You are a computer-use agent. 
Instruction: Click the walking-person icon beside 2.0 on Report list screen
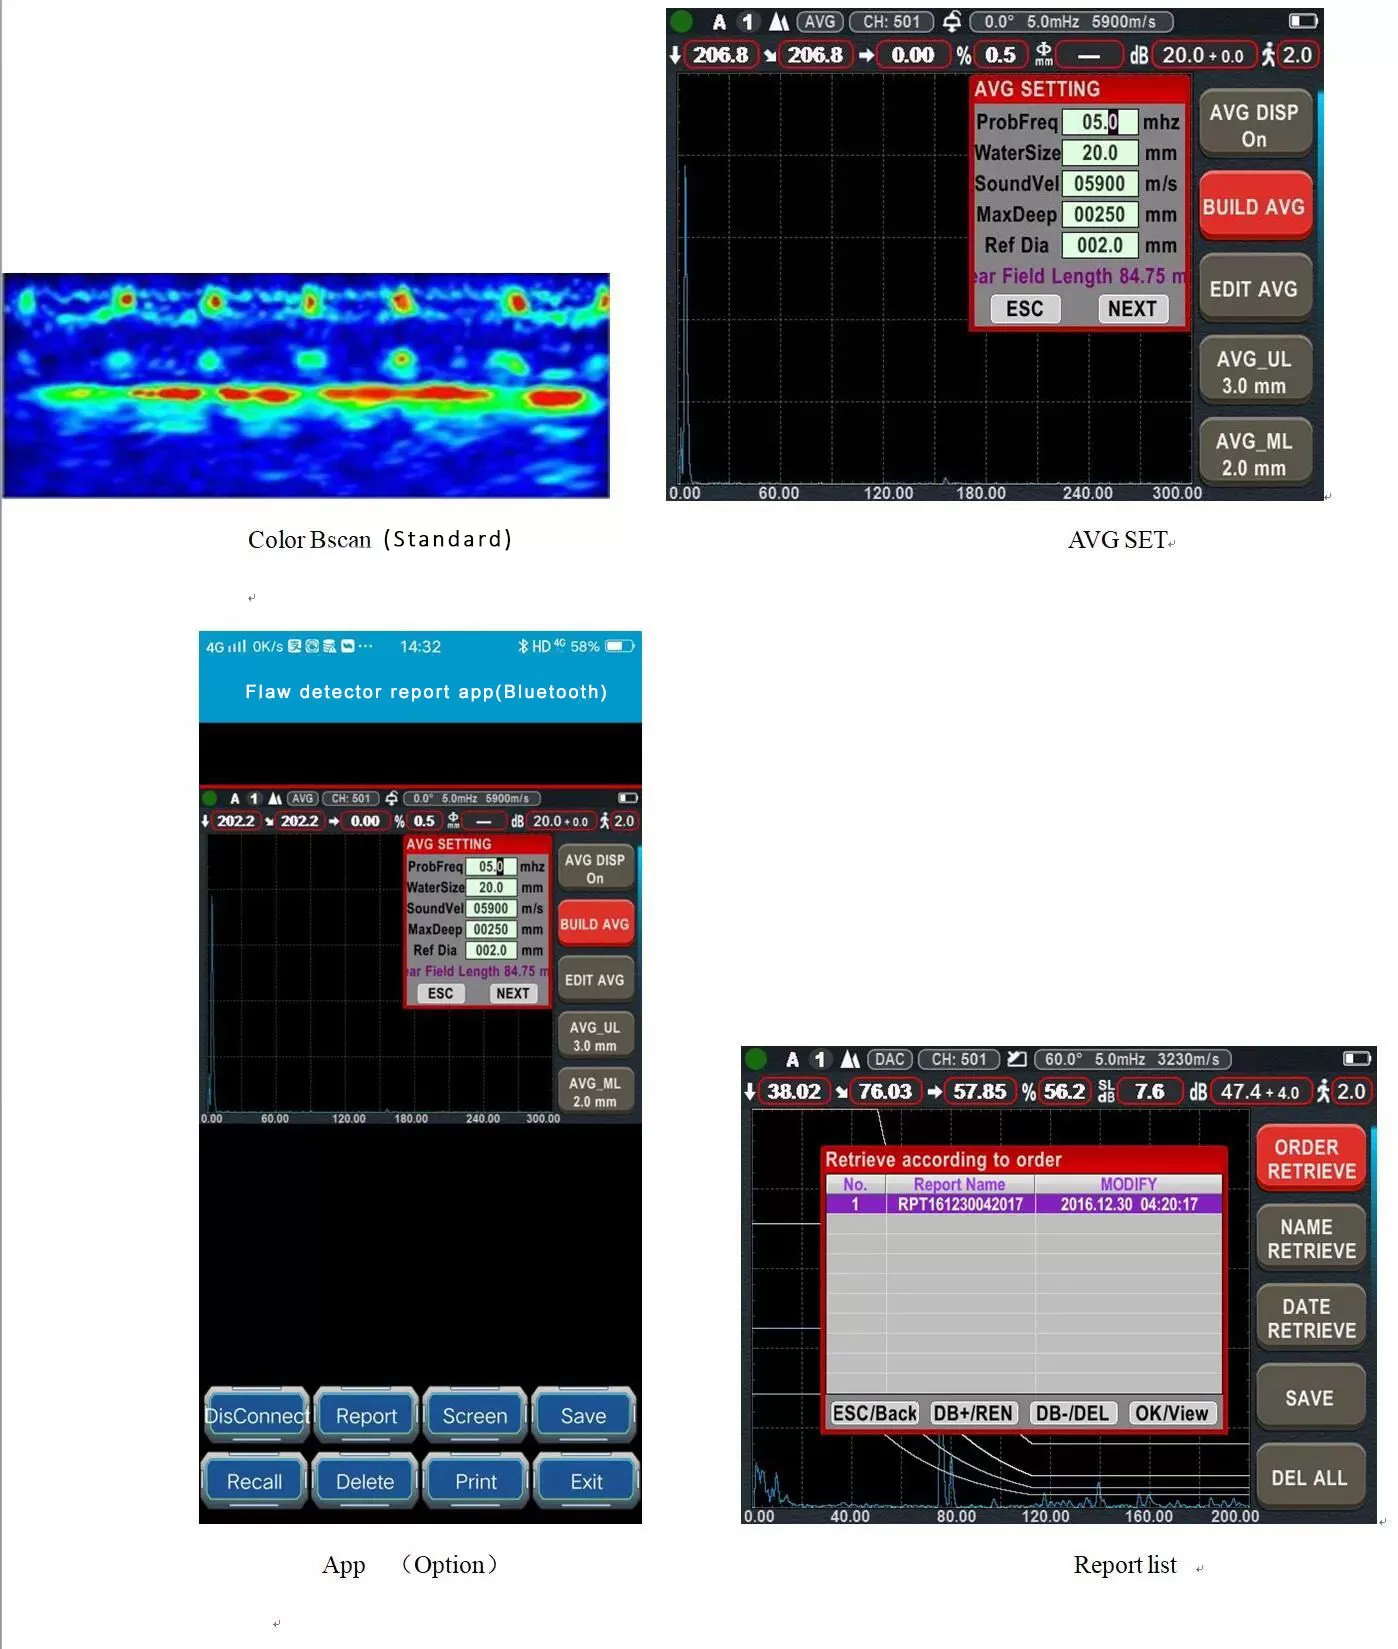pos(1323,1092)
